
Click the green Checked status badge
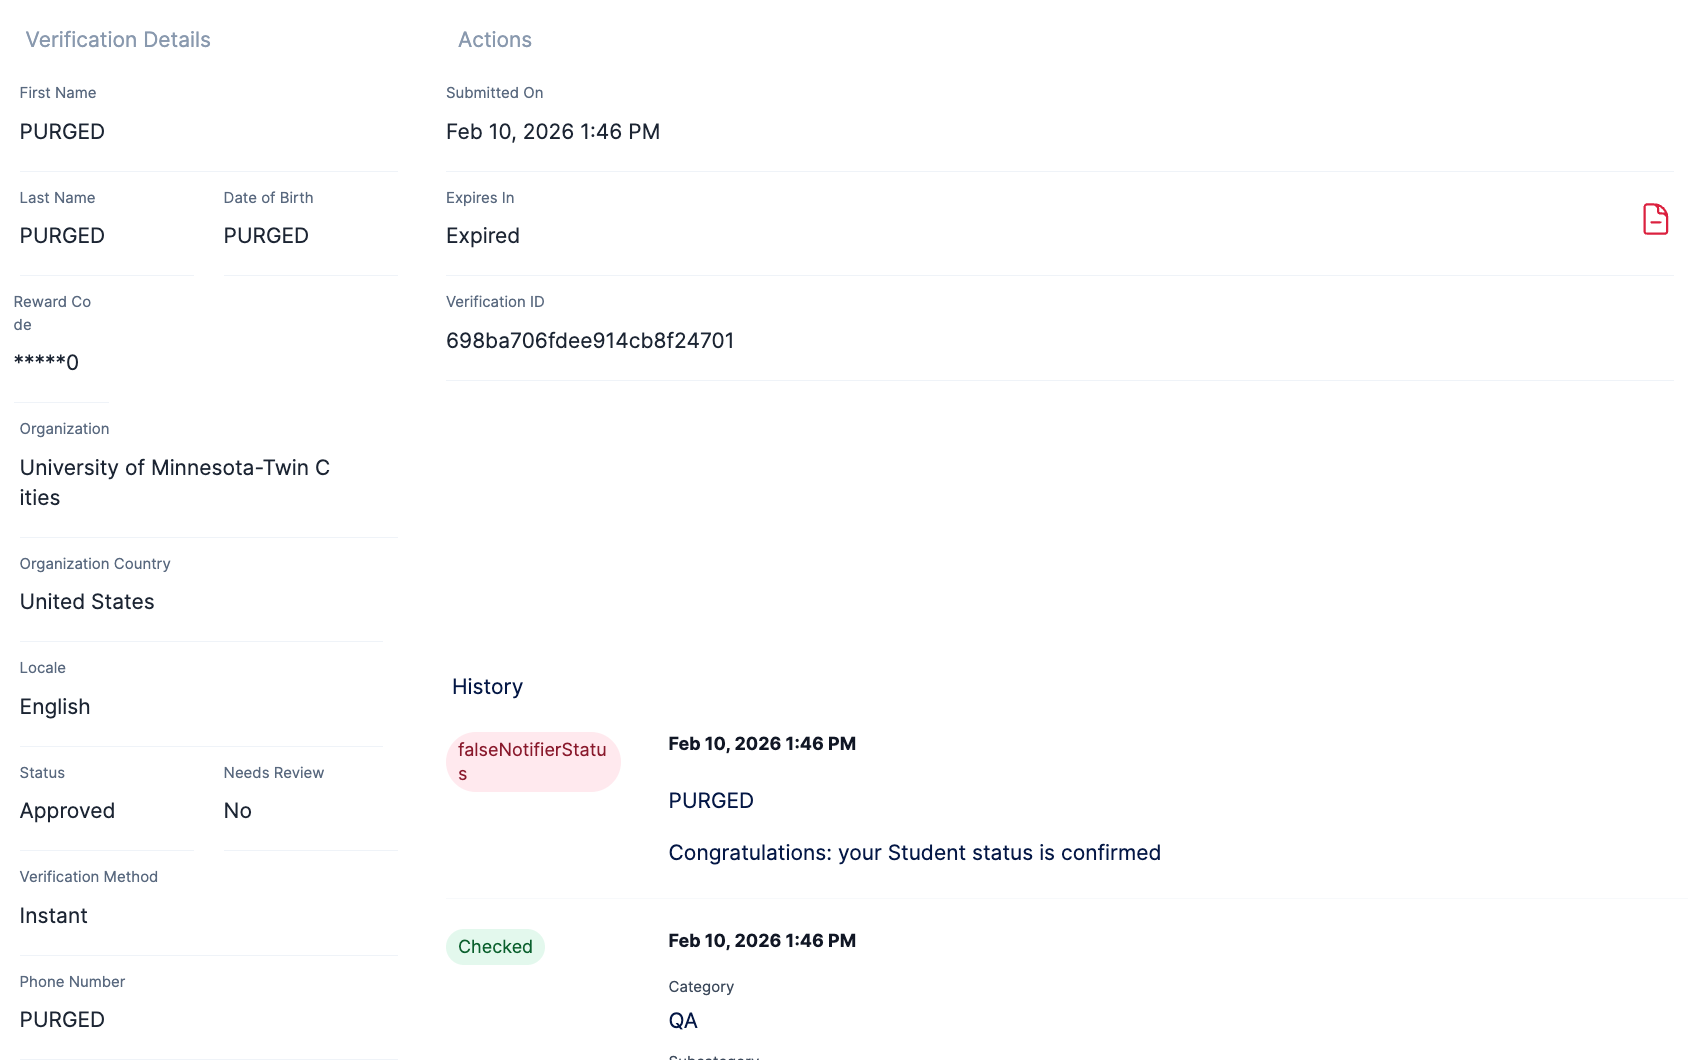(495, 946)
